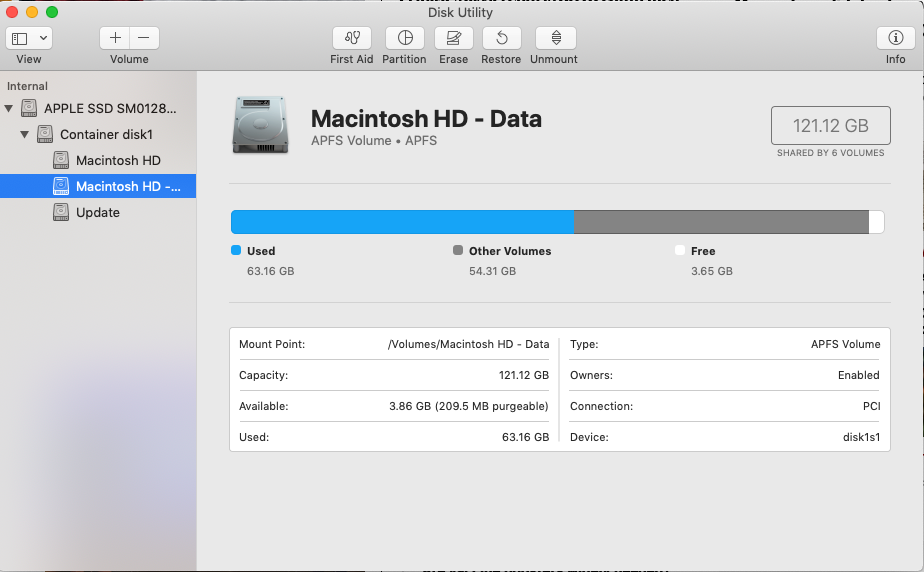
Task: Select the highlighted Macintosh HD - Data row
Action: click(98, 186)
